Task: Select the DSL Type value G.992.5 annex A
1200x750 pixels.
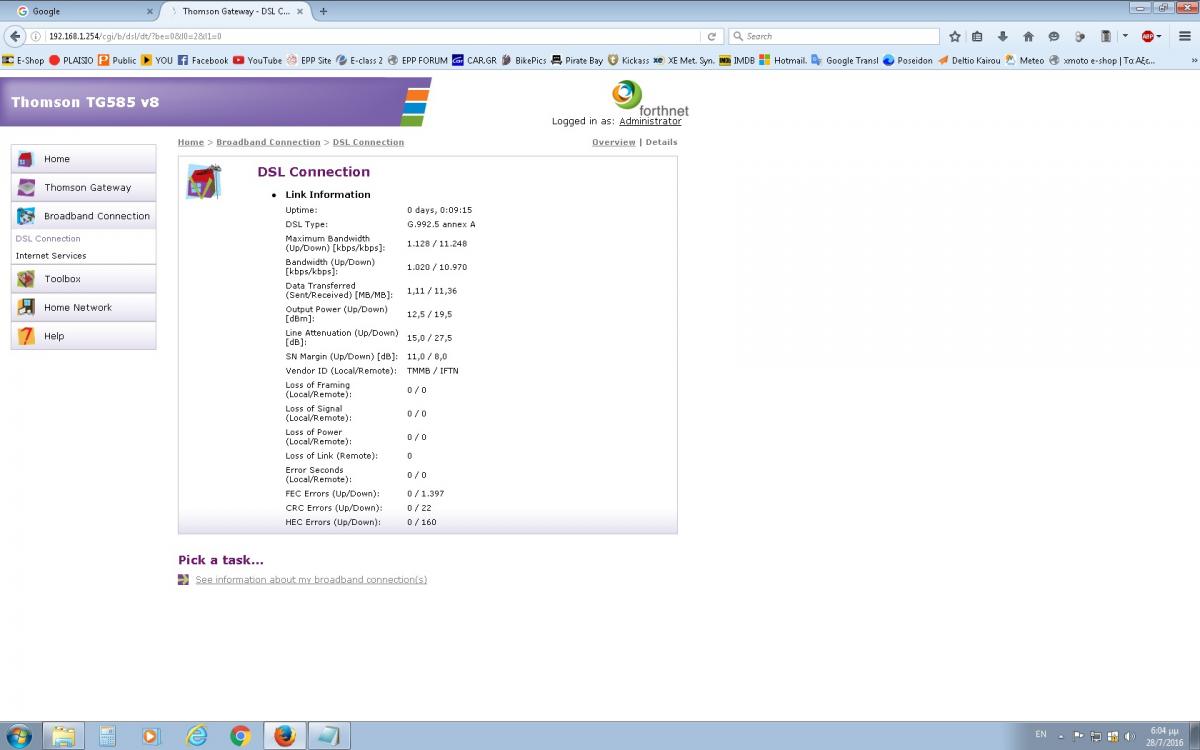Action: tap(441, 224)
